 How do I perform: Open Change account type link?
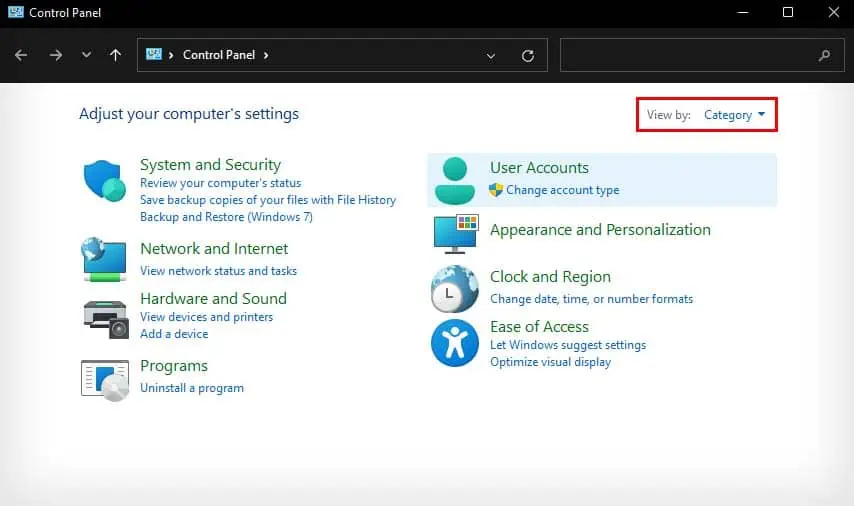coord(563,190)
